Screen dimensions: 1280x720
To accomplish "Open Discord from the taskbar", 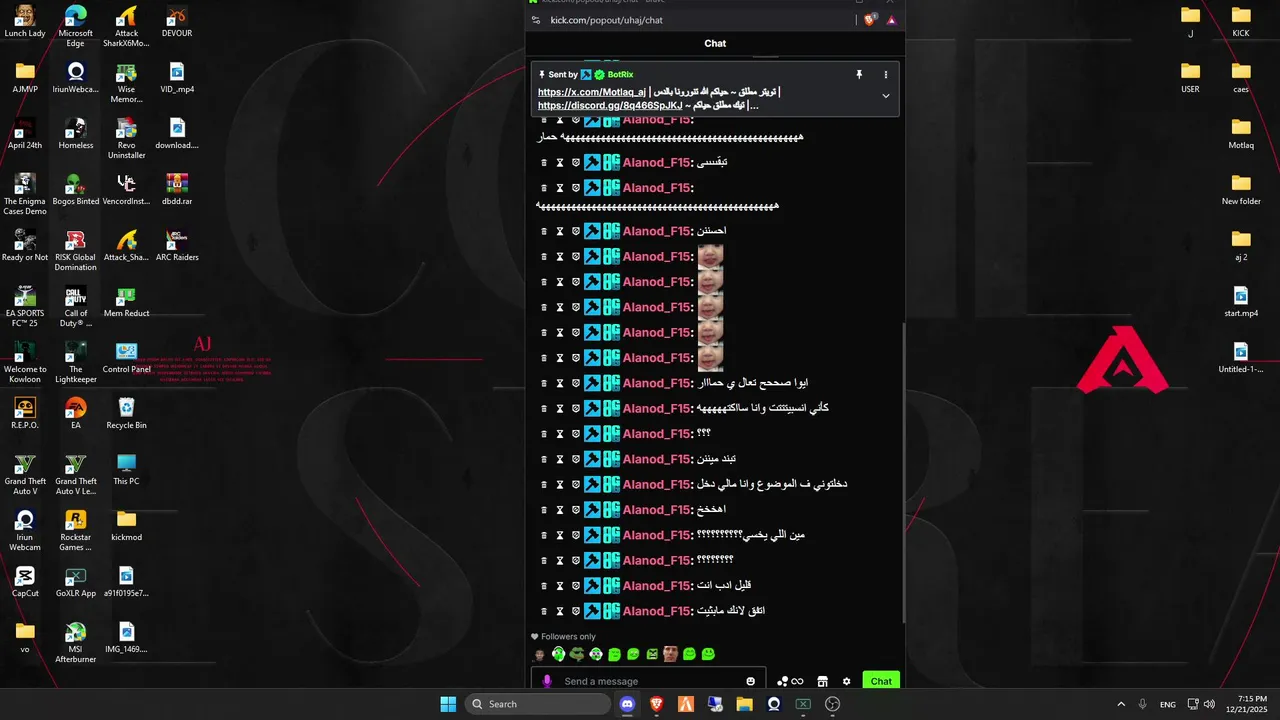I will pyautogui.click(x=627, y=704).
